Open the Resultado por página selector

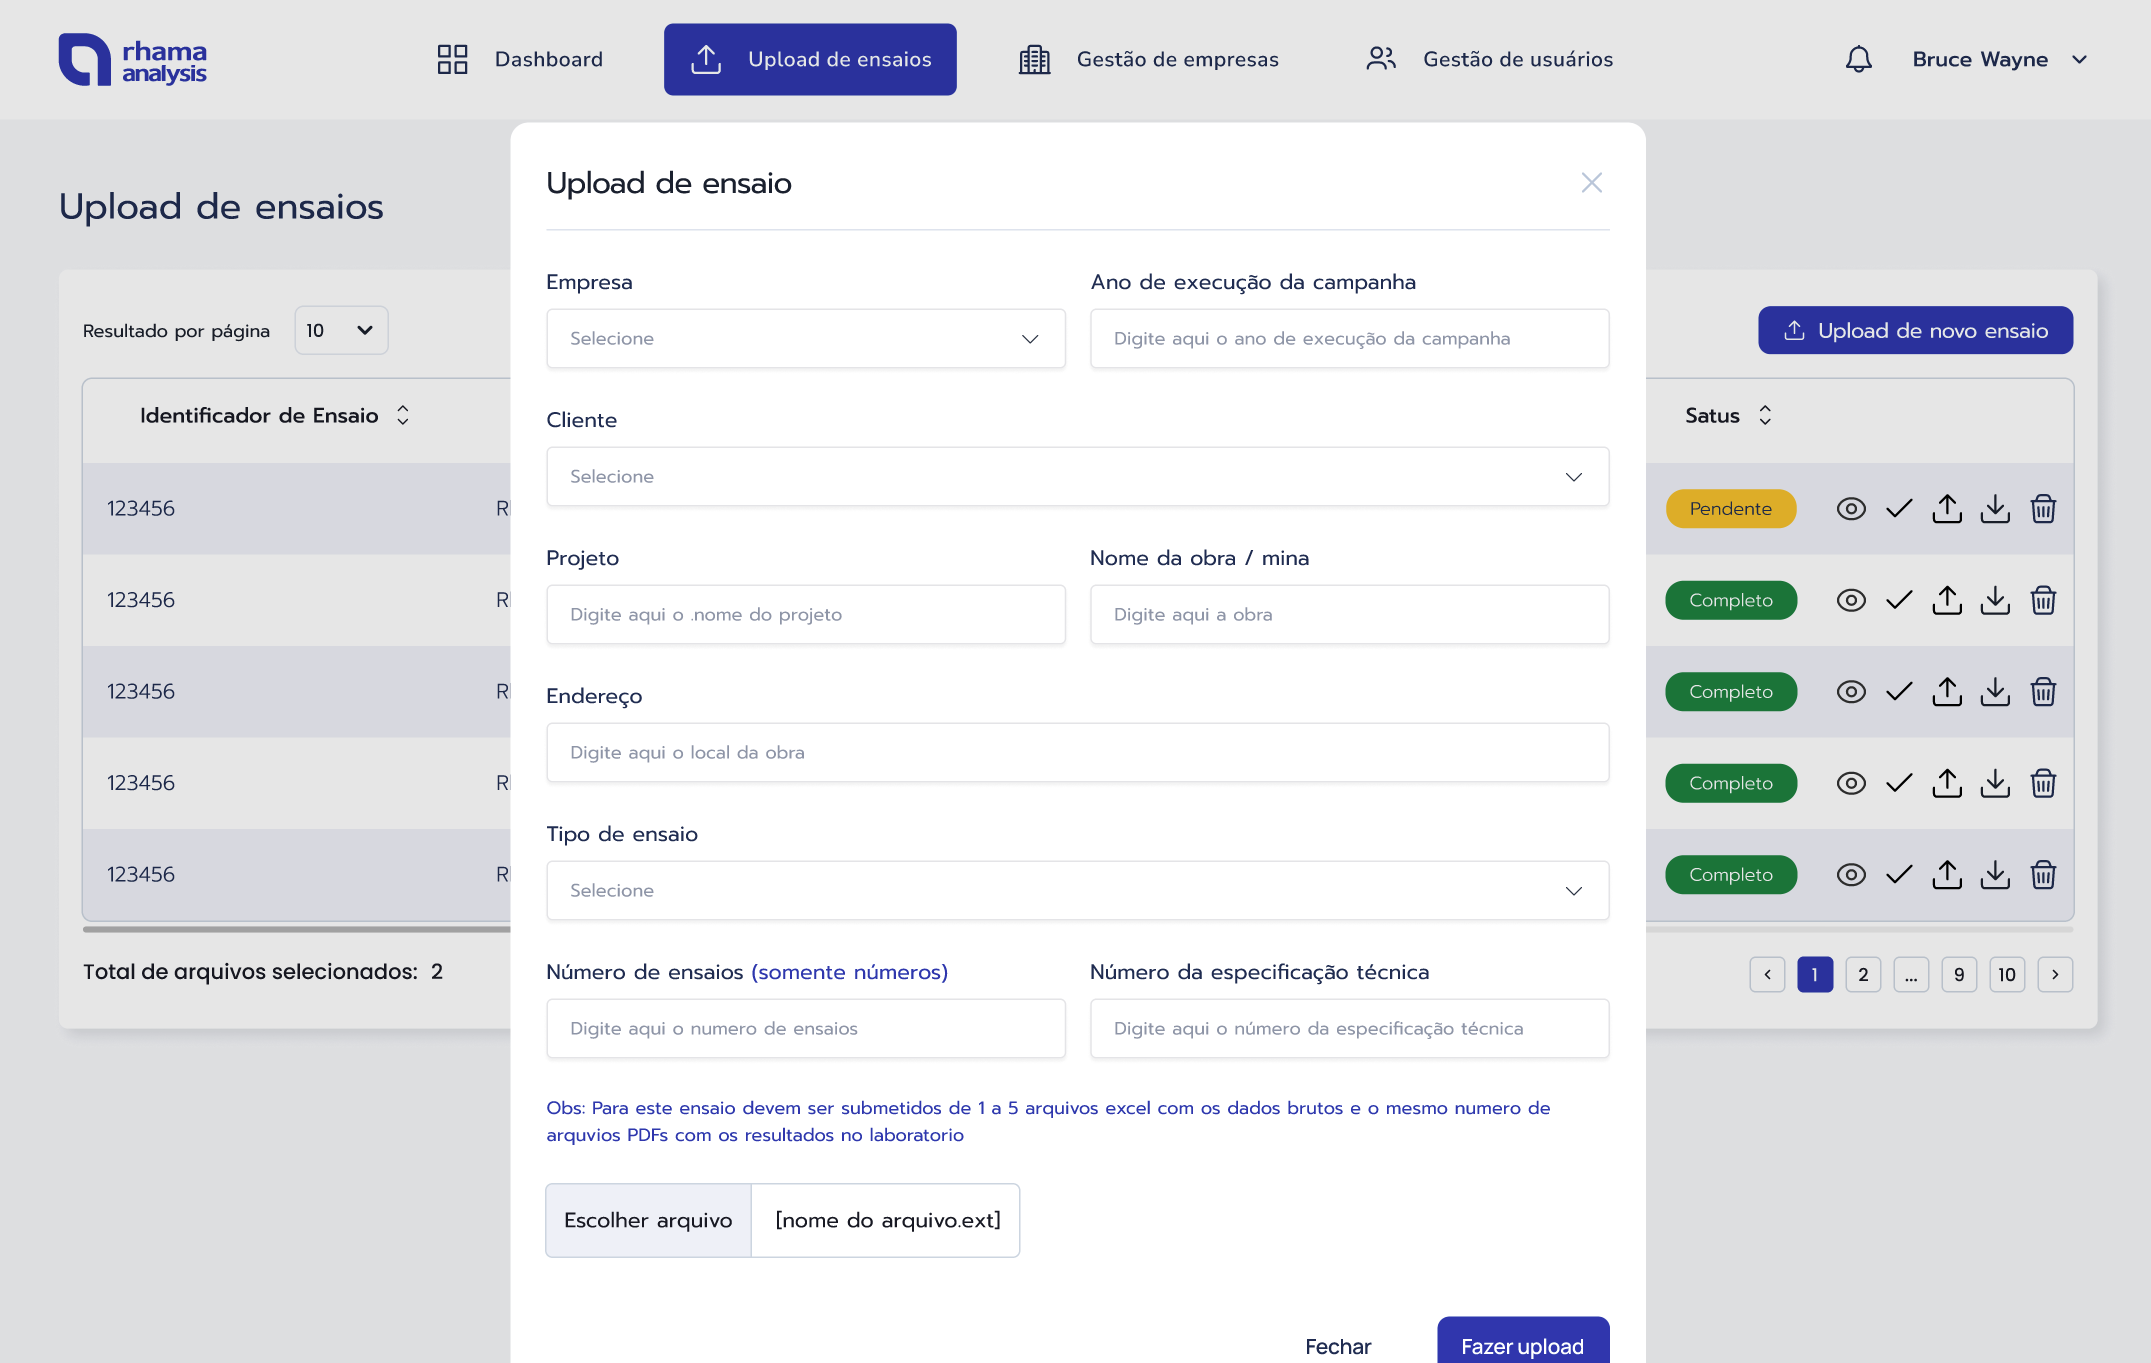tap(341, 331)
